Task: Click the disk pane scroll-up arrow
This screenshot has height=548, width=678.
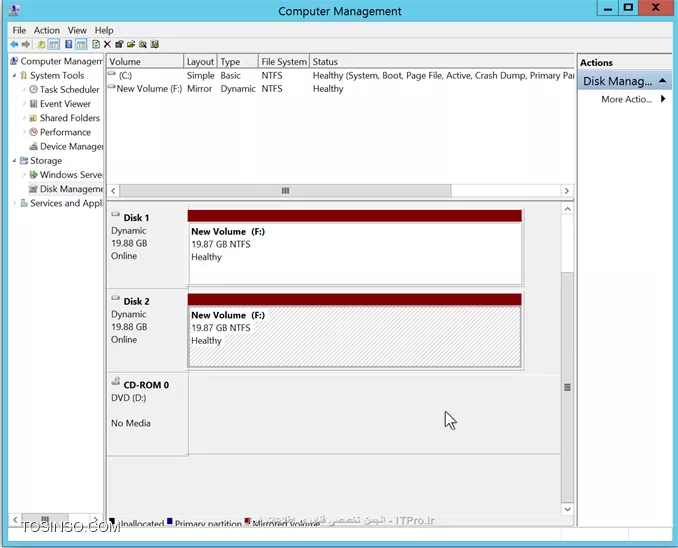Action: coord(567,209)
